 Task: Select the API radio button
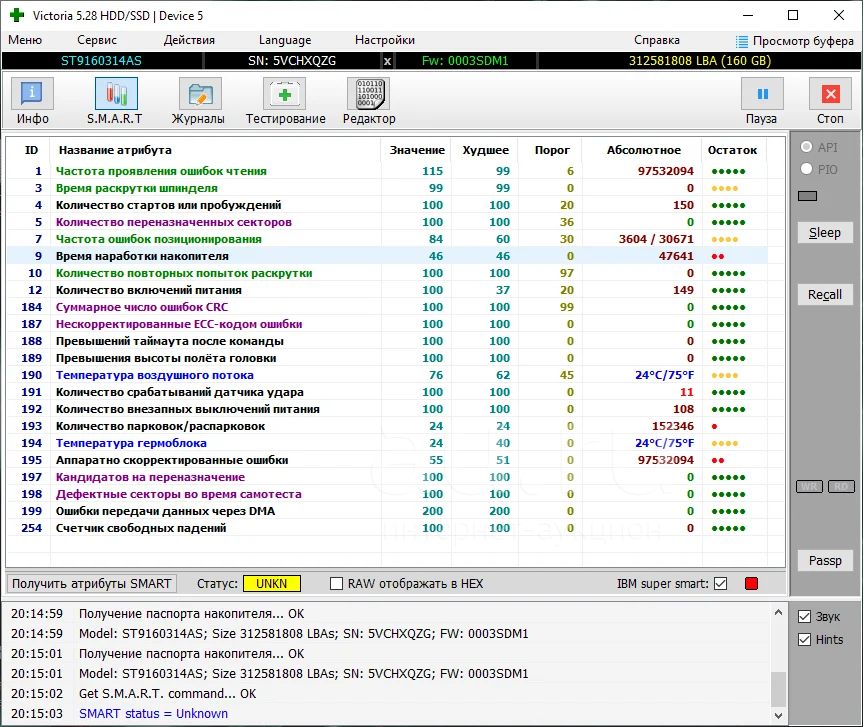(x=806, y=147)
